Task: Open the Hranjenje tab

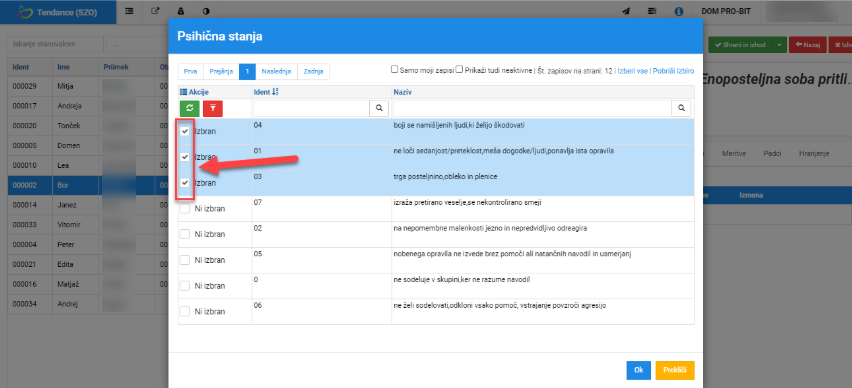Action: 813,154
